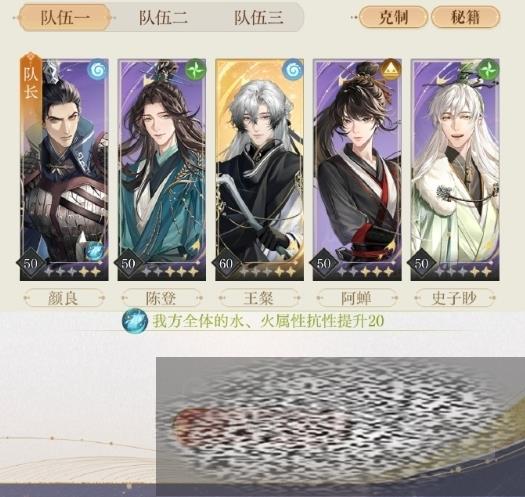Open the 秘籍 secrets button
Screen dimensions: 525x497
point(465,17)
